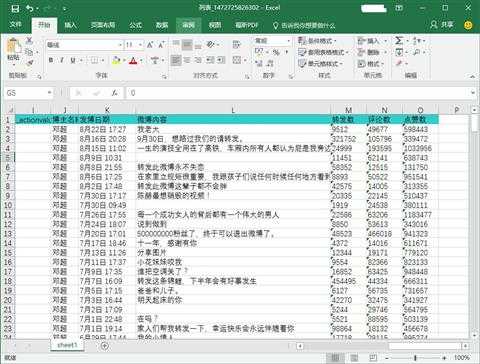The image size is (480, 364).
Task: Click the Save icon in the title bar
Action: (15, 8)
